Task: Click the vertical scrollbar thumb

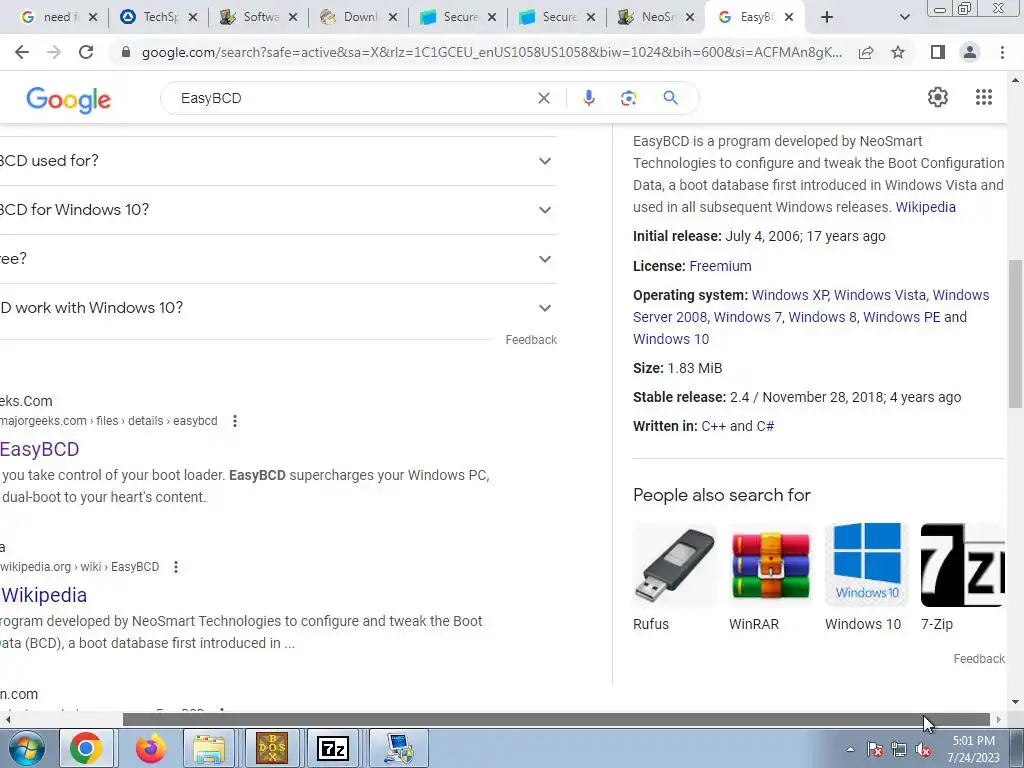Action: click(x=1016, y=334)
